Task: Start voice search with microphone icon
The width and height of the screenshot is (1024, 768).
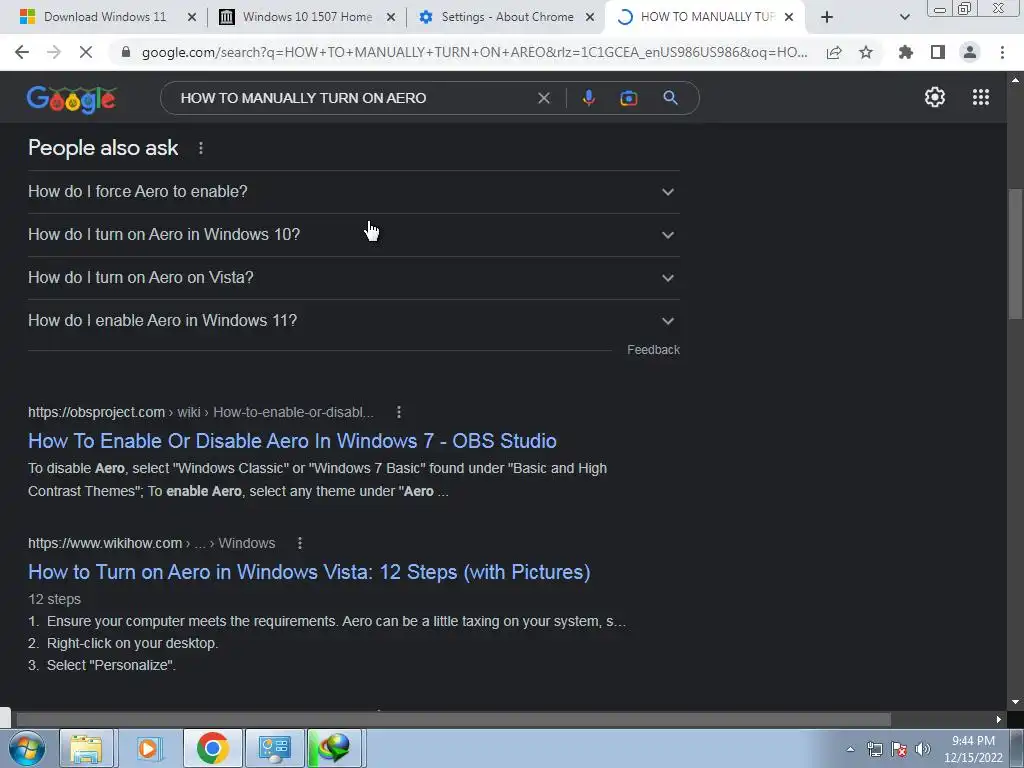Action: tap(588, 98)
